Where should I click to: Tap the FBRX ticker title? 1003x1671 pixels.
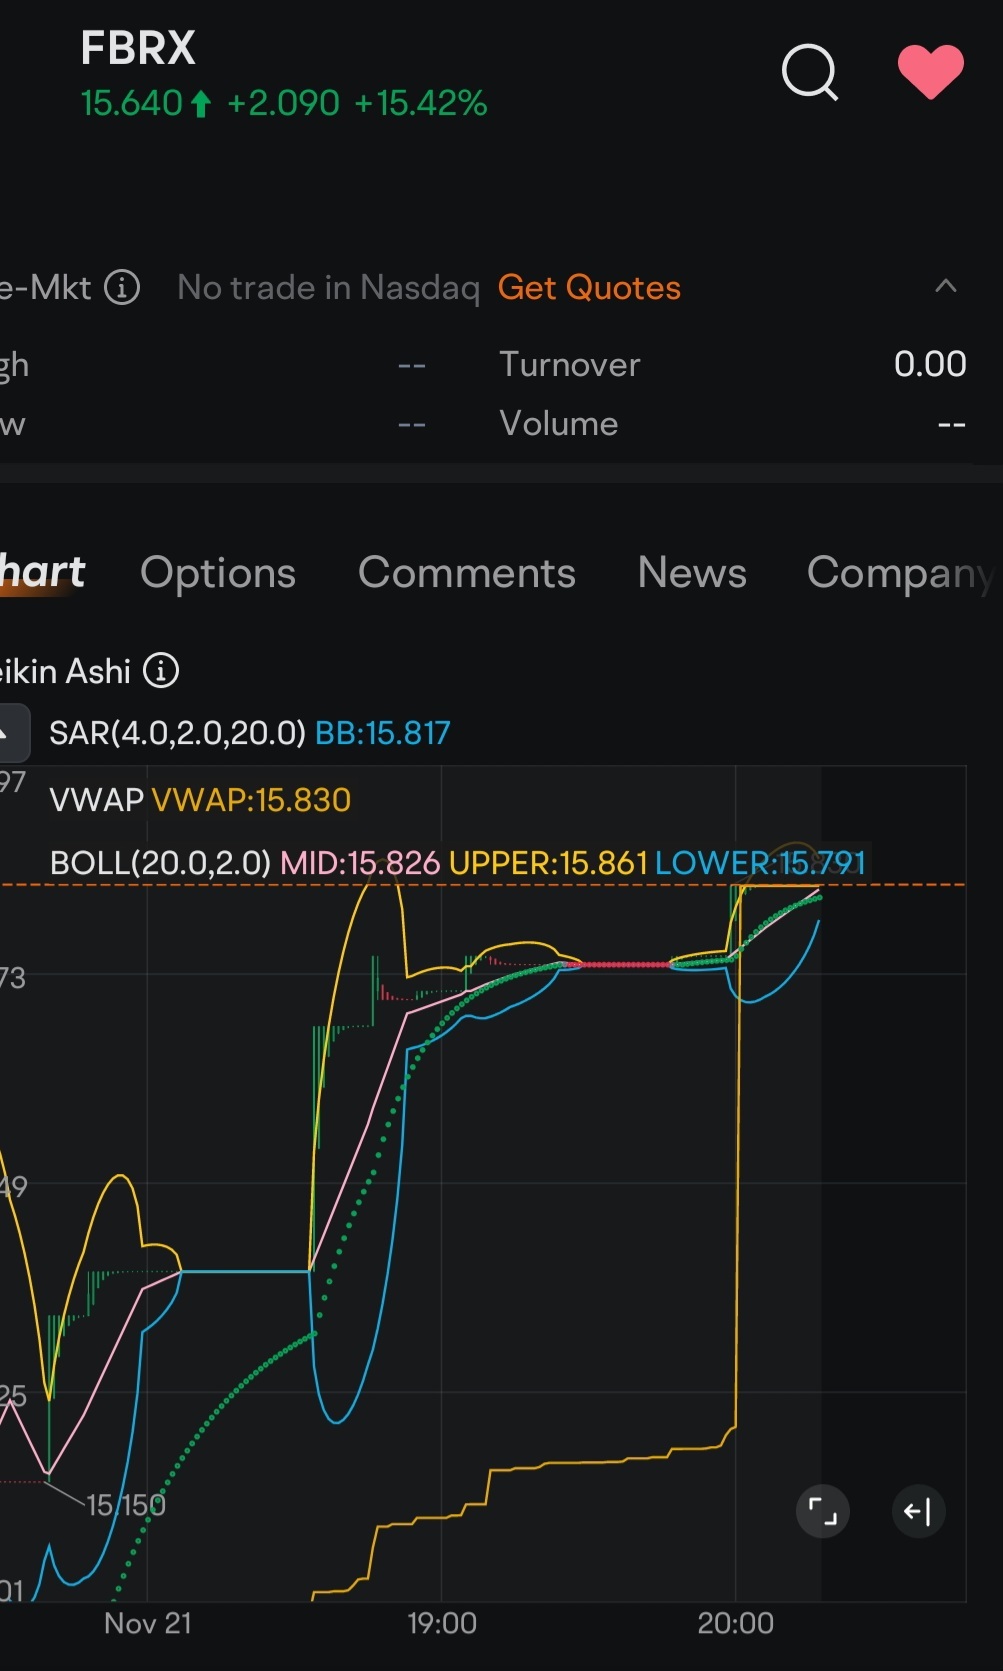(x=138, y=48)
